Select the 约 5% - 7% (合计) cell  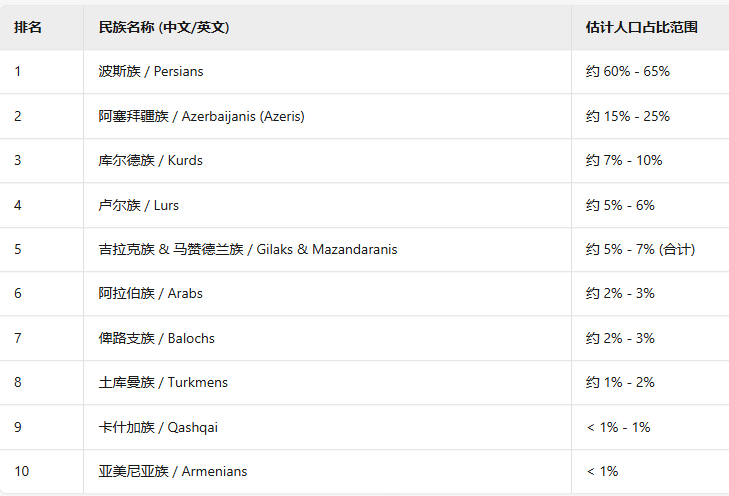point(640,250)
